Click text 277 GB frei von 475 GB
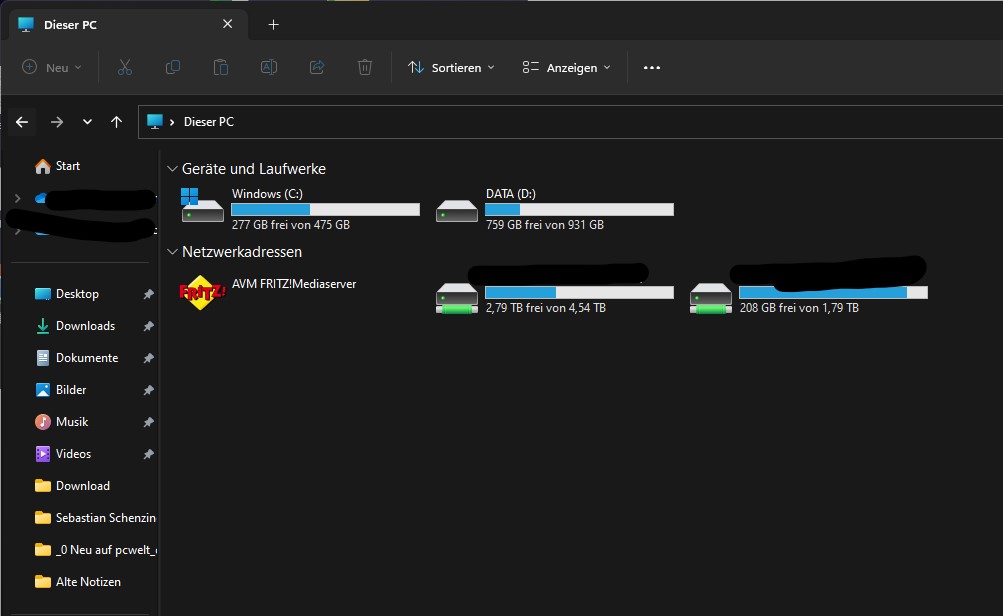Image resolution: width=1003 pixels, height=616 pixels. tap(291, 225)
